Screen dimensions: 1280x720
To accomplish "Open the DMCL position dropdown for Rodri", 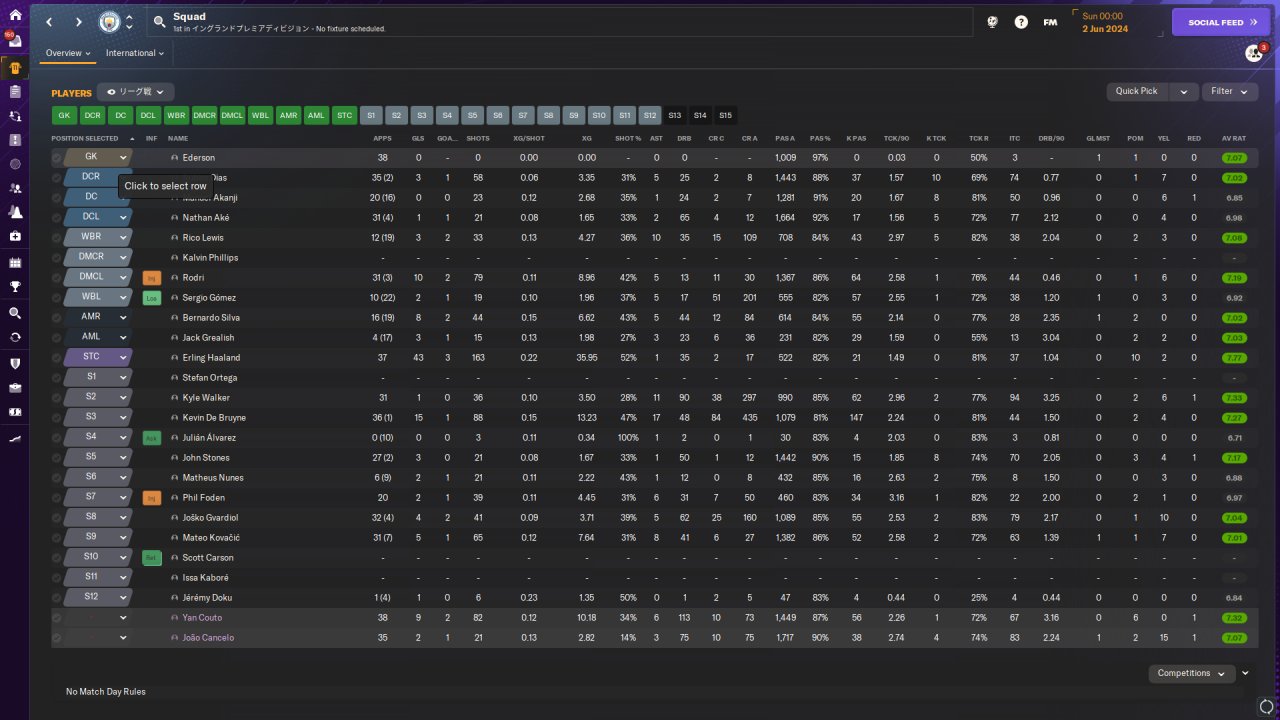I will (123, 277).
